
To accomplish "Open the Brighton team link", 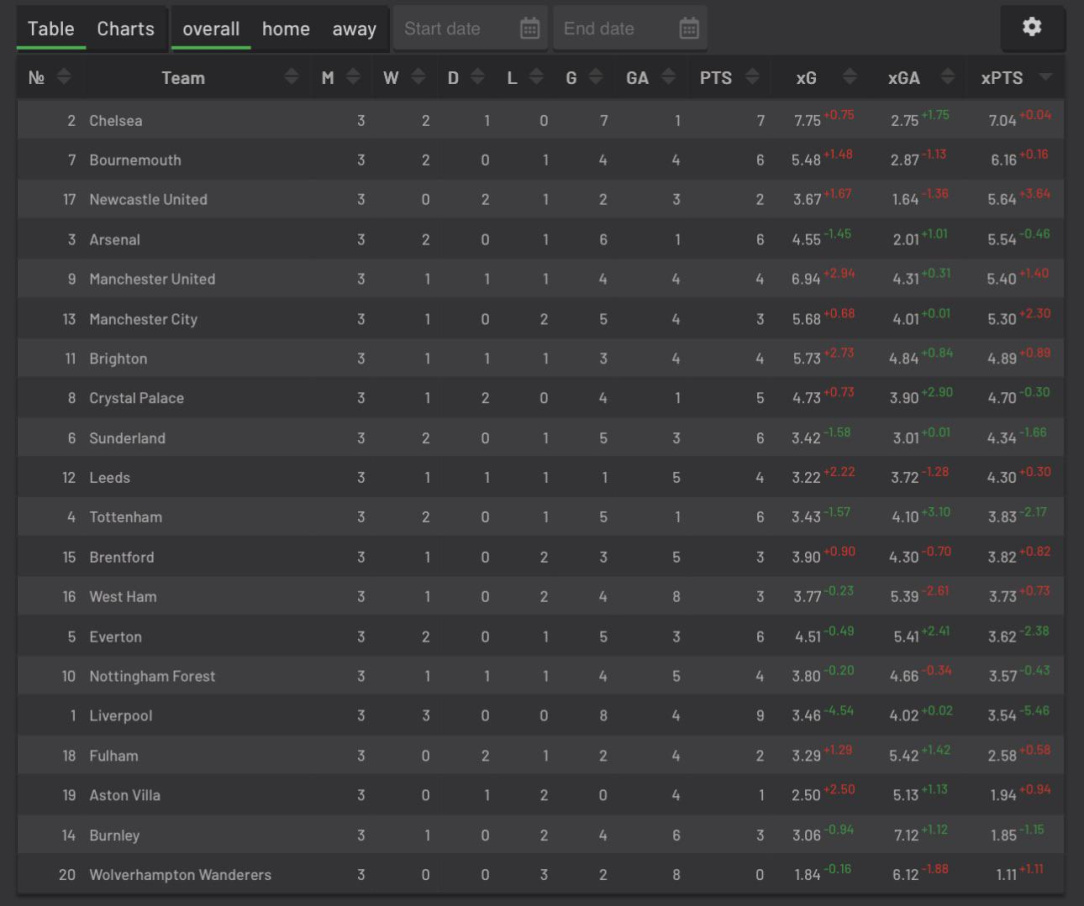I will [x=118, y=359].
